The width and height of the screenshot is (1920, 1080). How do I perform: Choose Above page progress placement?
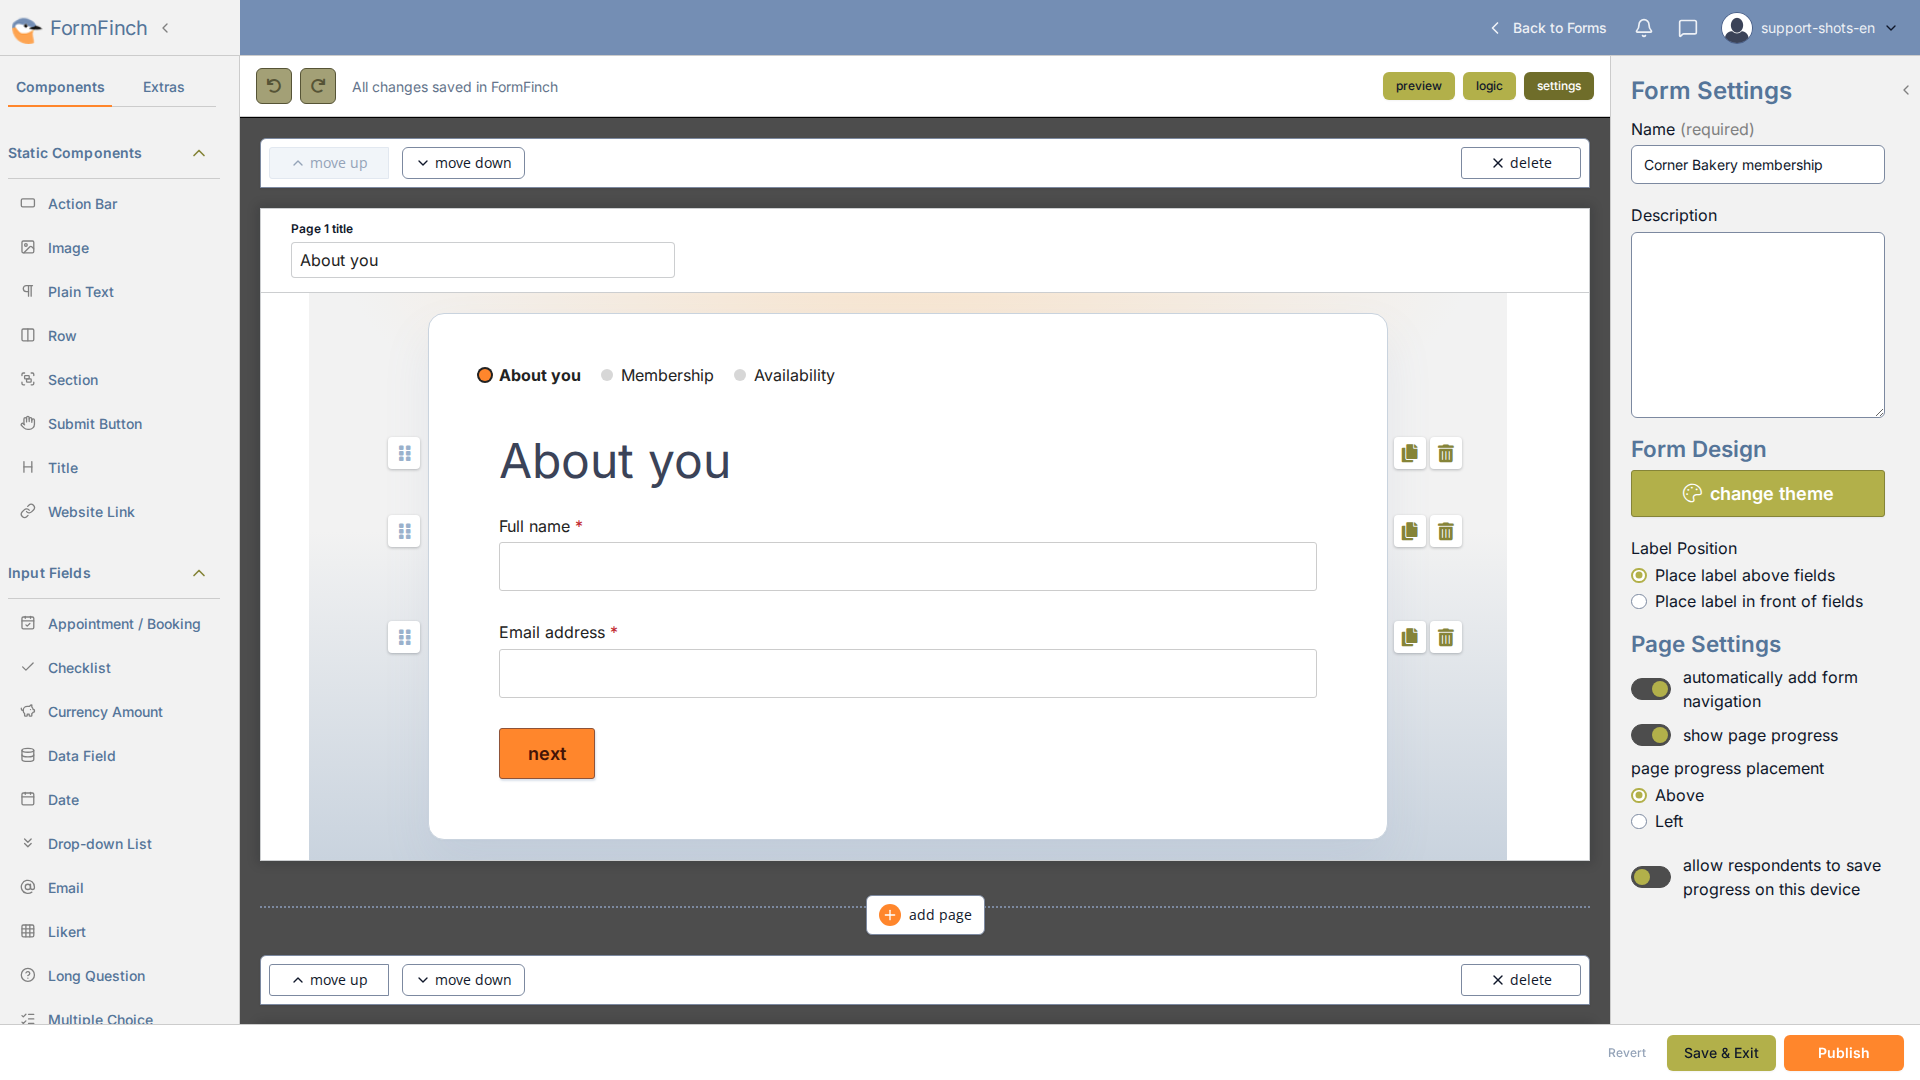1639,795
